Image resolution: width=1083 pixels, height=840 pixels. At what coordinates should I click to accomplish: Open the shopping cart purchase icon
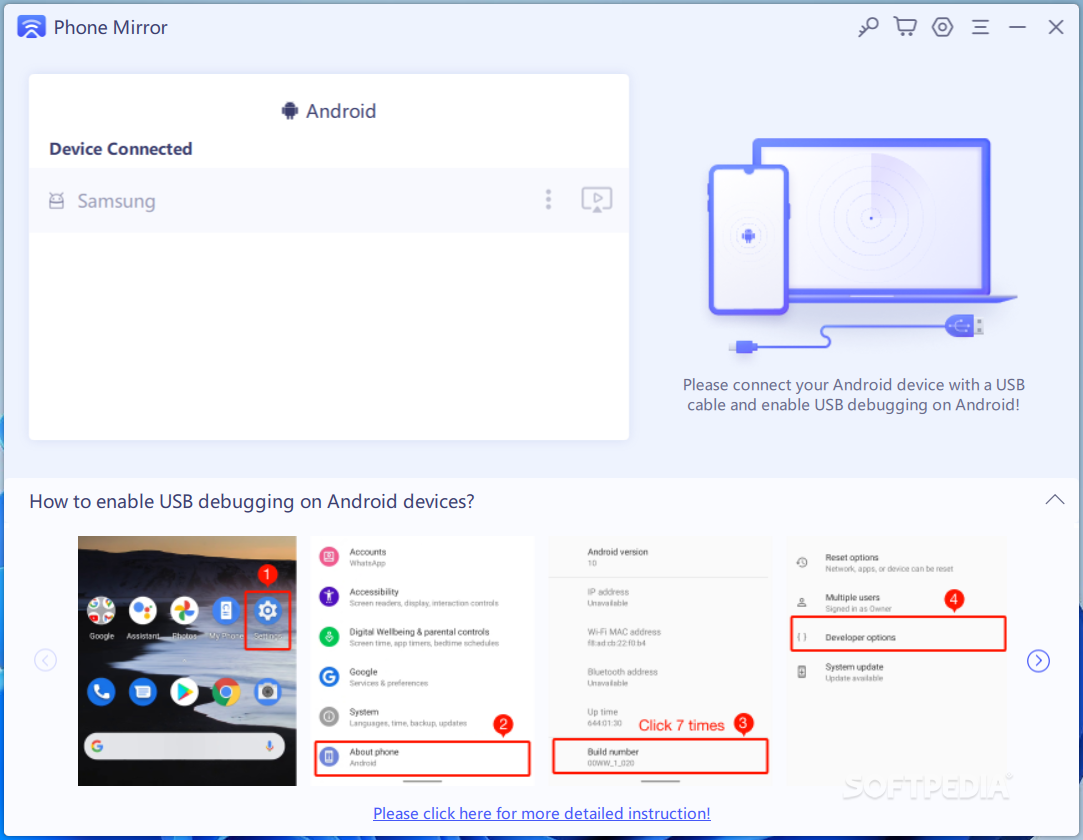[x=905, y=27]
